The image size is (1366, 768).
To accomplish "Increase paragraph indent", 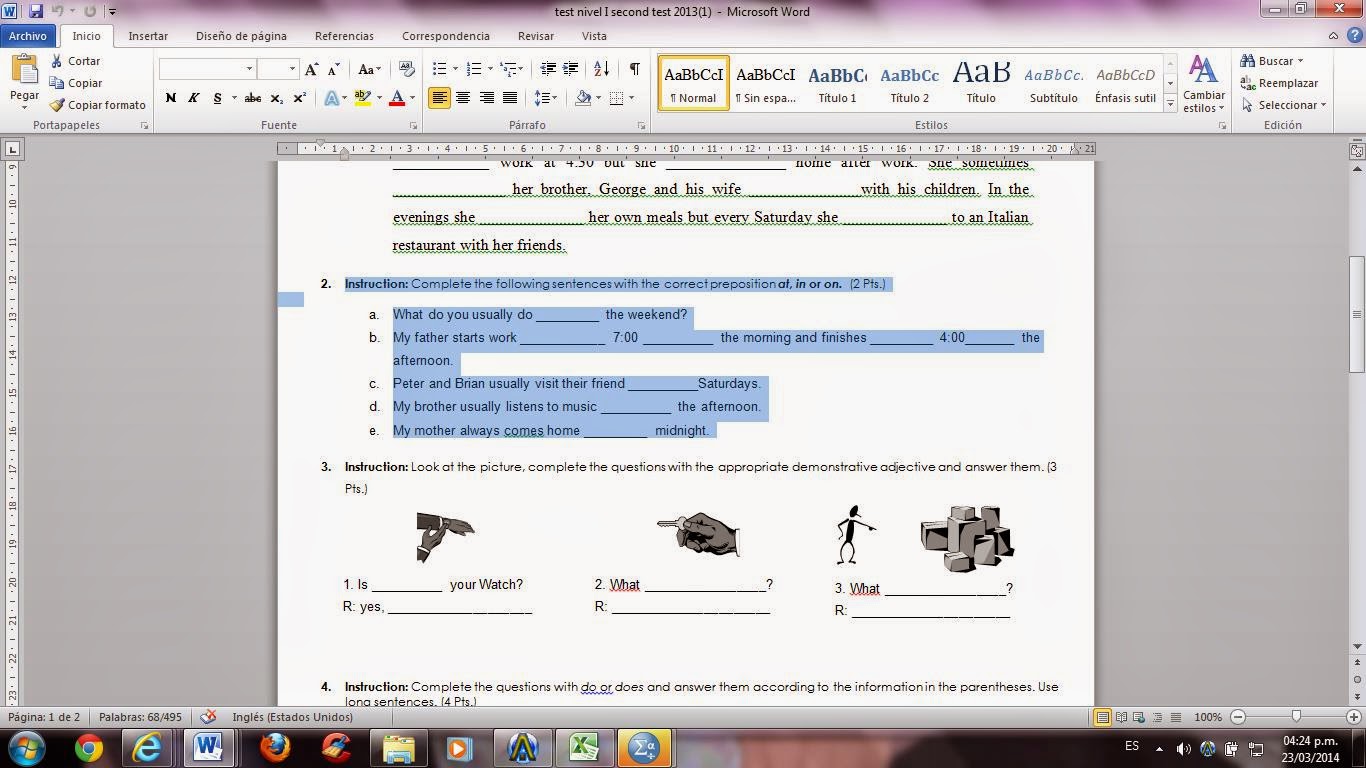I will pos(570,69).
